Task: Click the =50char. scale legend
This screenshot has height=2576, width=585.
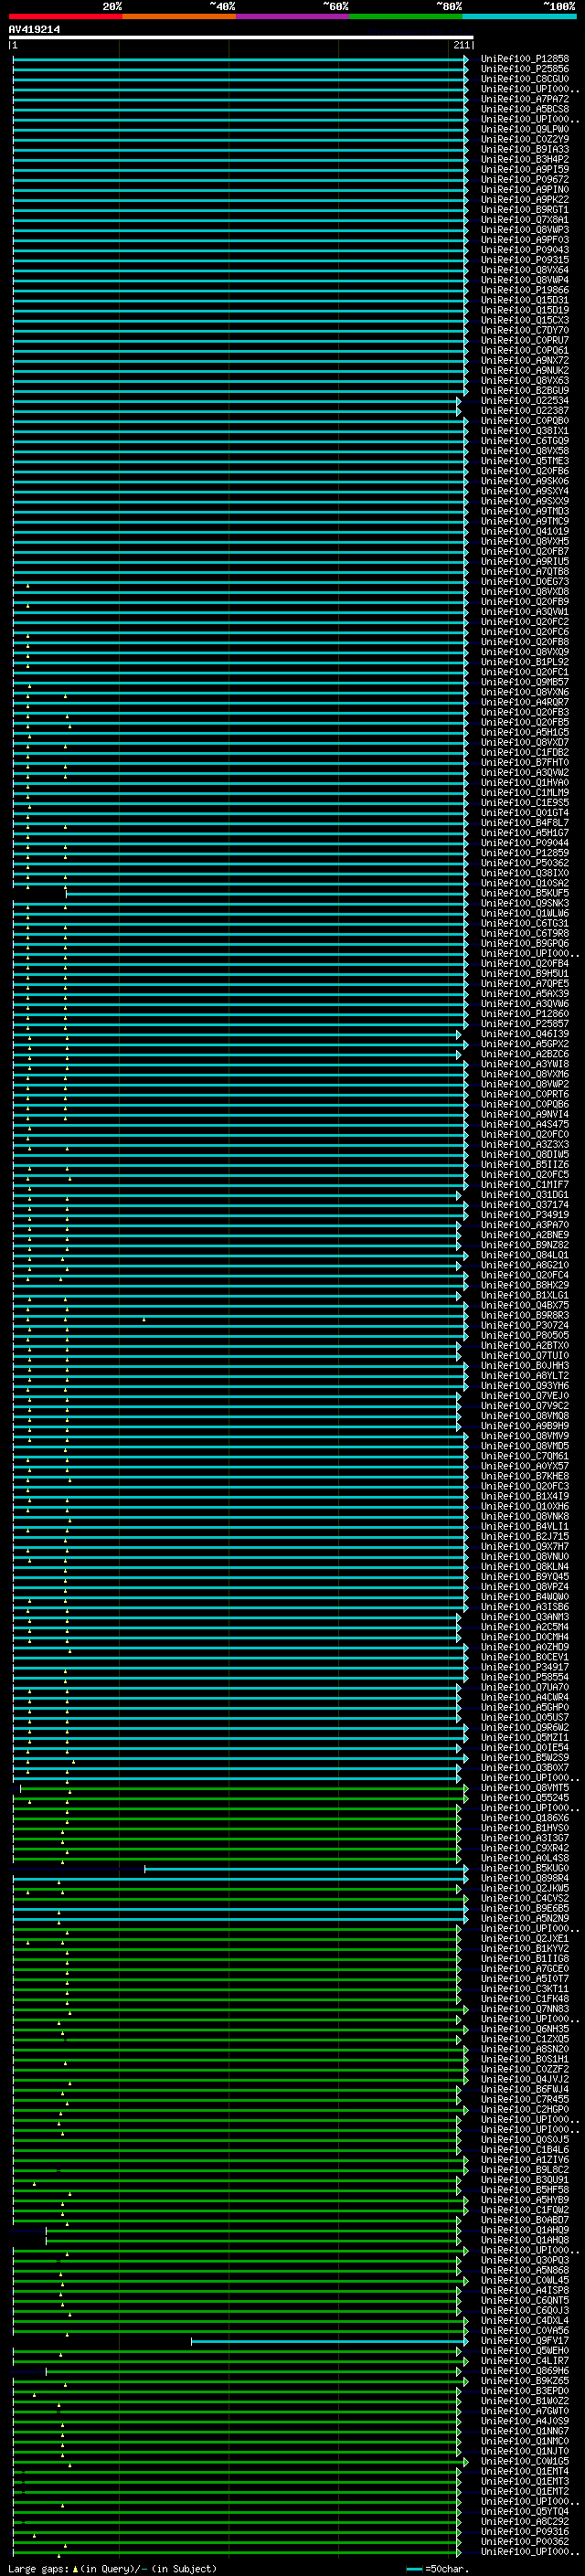Action: (x=438, y=2568)
